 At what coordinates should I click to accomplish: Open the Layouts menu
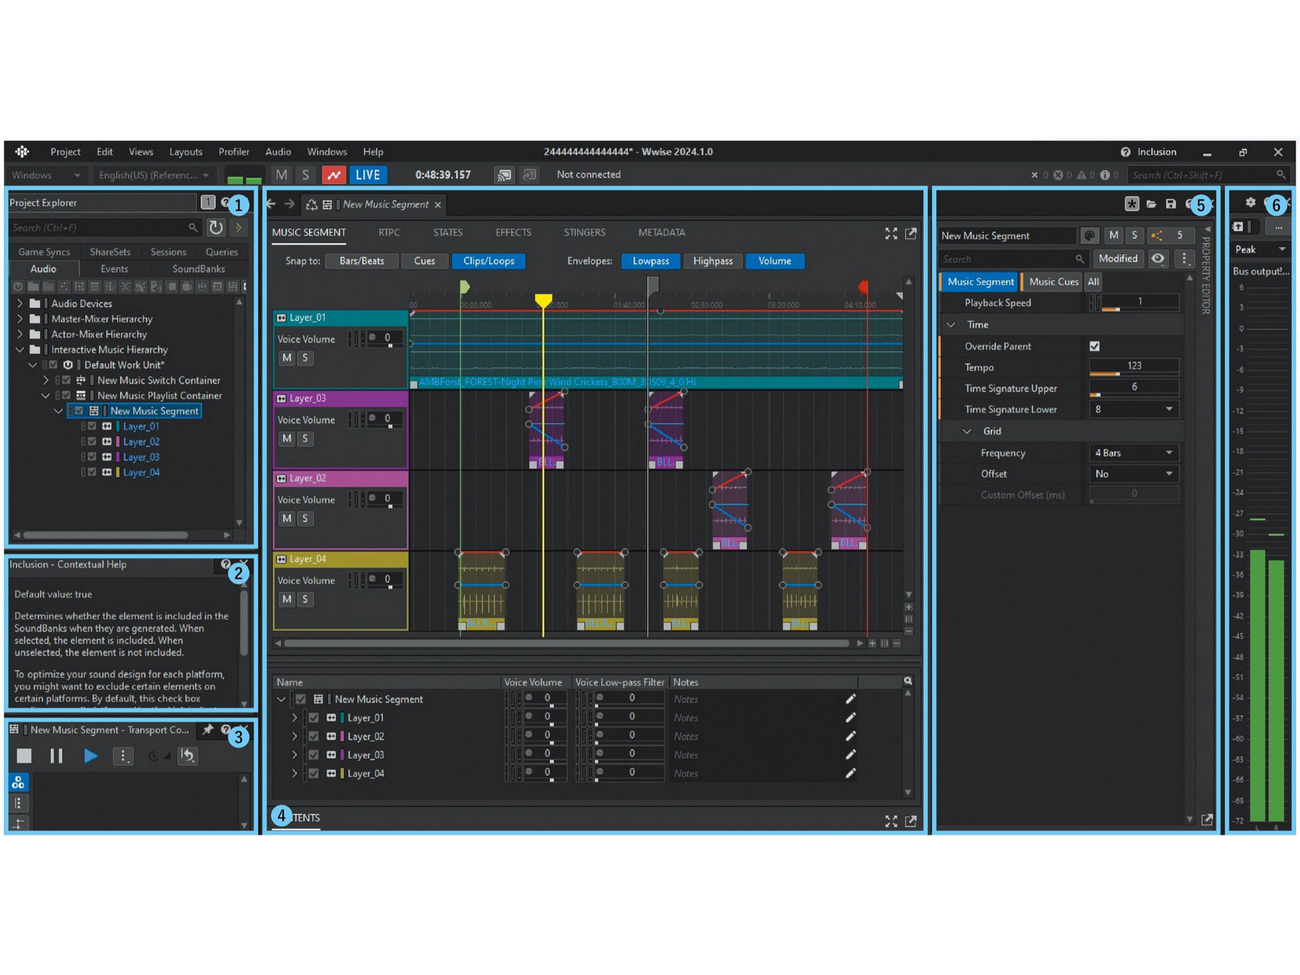click(x=185, y=152)
